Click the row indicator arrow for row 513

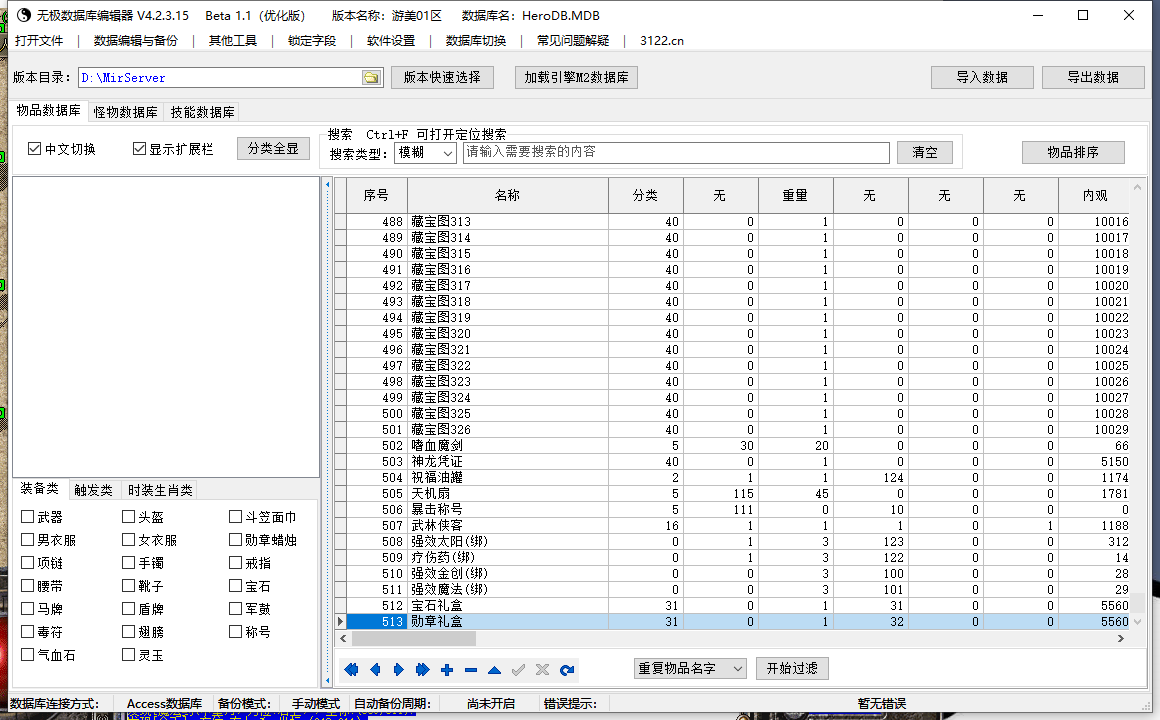340,622
